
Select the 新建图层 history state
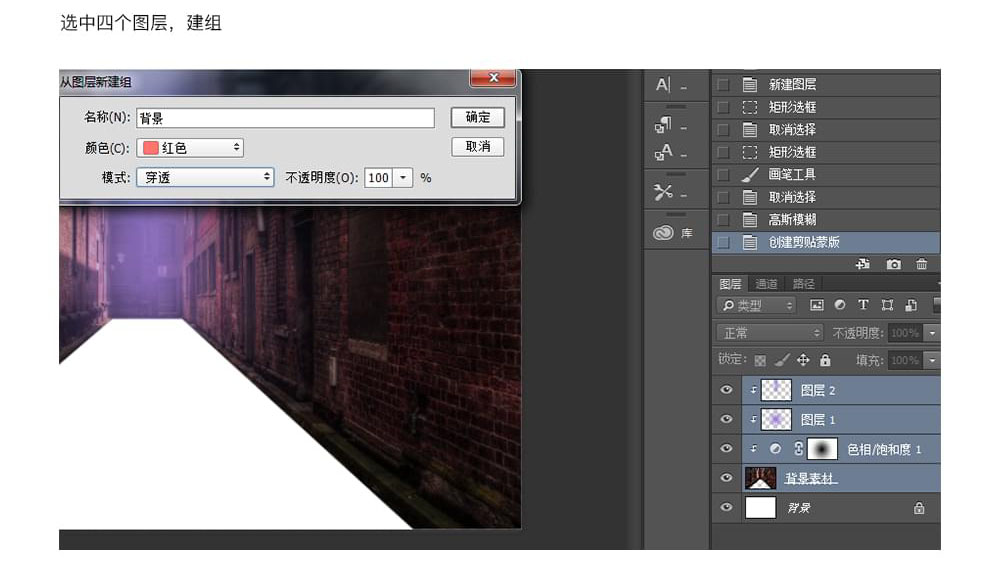coord(825,84)
